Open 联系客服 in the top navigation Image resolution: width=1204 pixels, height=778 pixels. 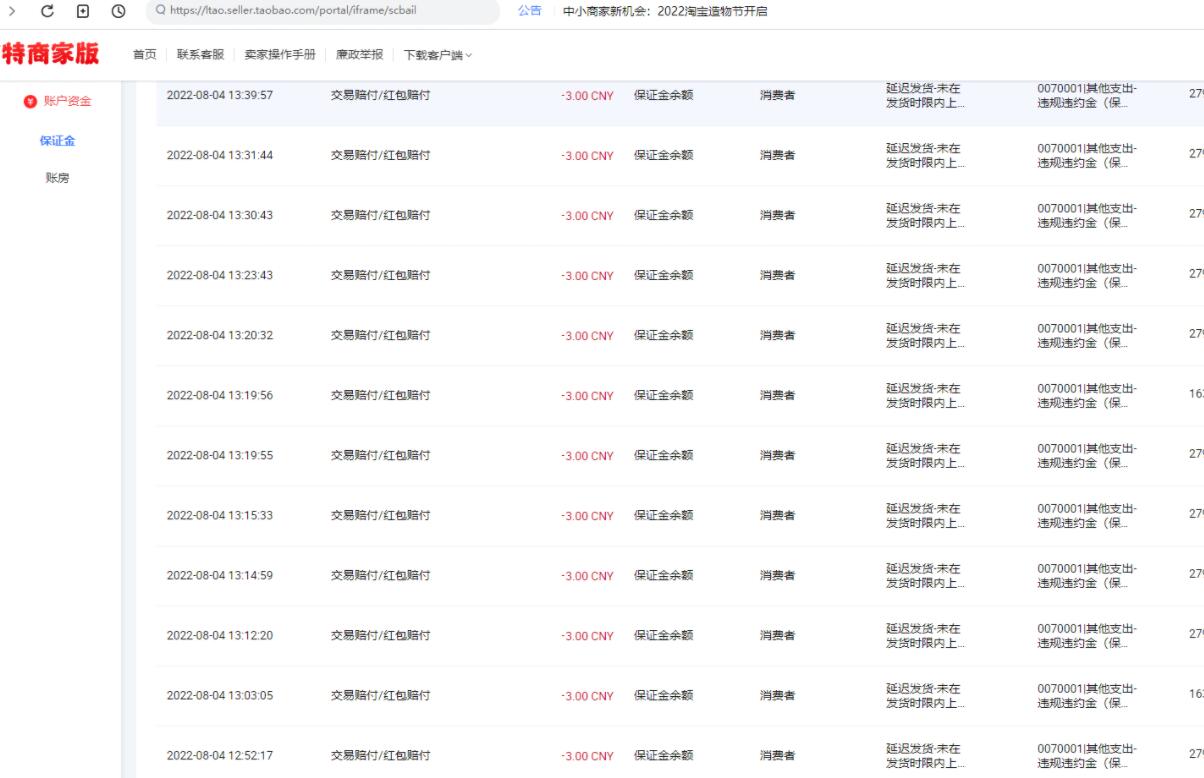pyautogui.click(x=200, y=54)
